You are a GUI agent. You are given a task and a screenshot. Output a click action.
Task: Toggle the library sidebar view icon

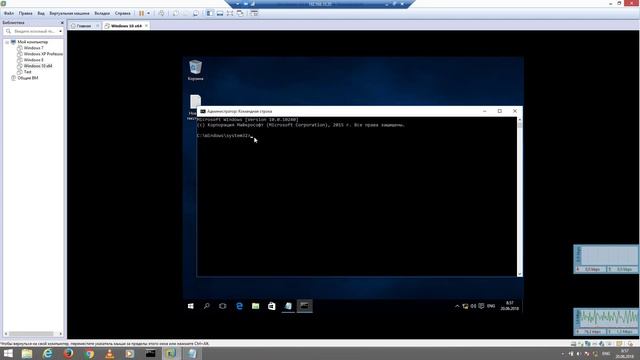click(209, 13)
